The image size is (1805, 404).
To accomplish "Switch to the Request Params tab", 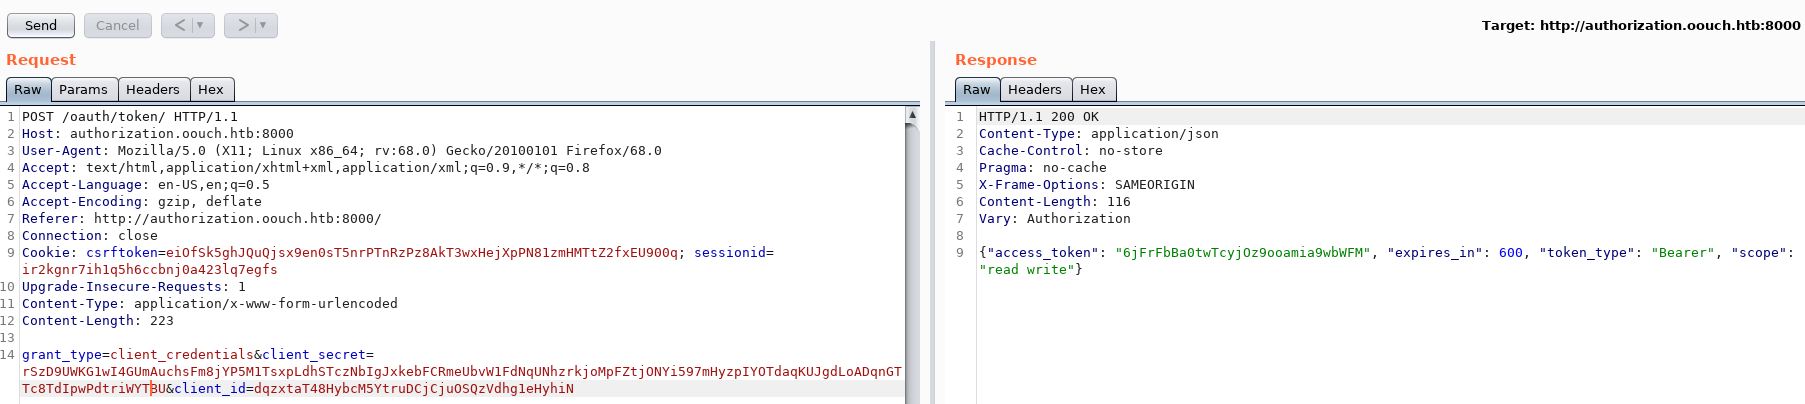I will (x=83, y=90).
